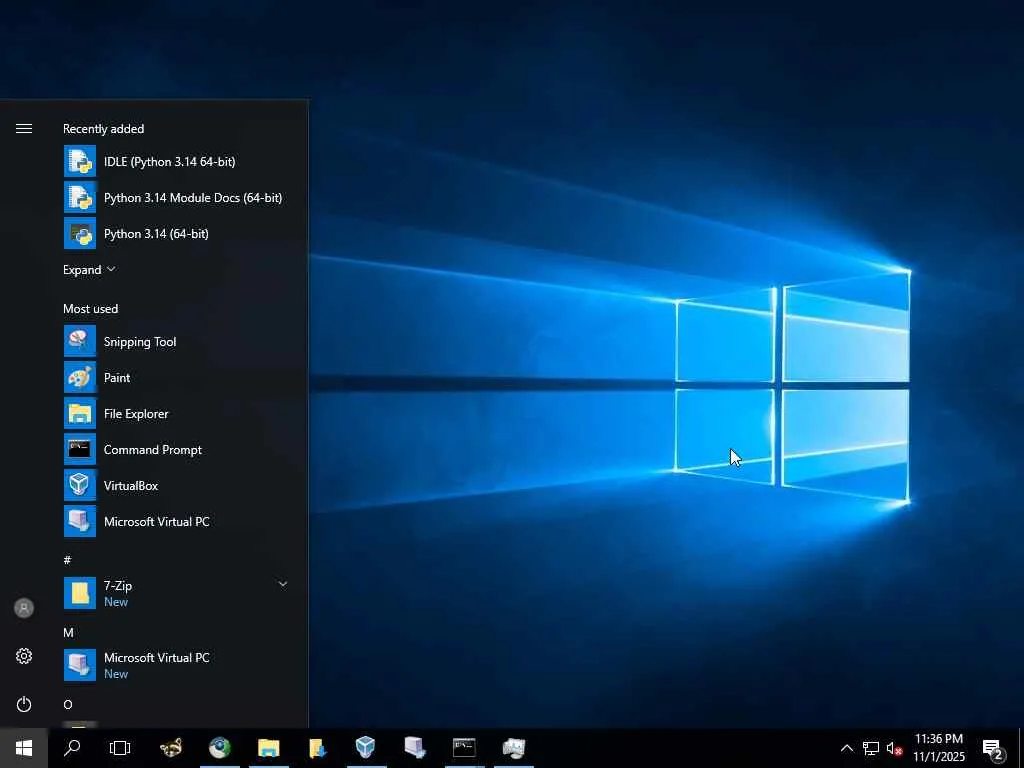This screenshot has width=1024, height=768.
Task: Open the globe browser taskbar icon
Action: coord(220,748)
